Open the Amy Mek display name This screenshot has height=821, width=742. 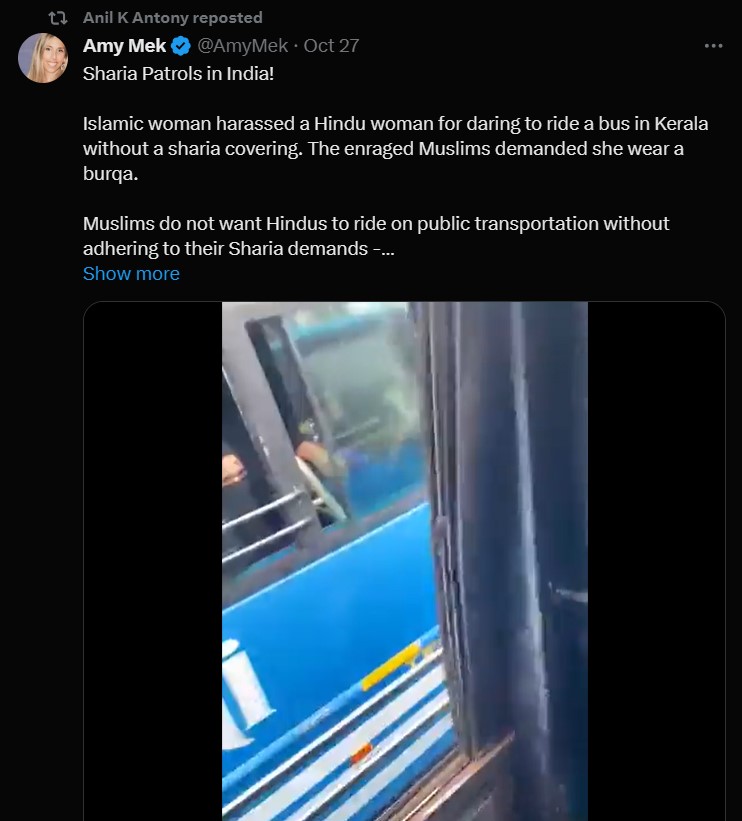124,46
